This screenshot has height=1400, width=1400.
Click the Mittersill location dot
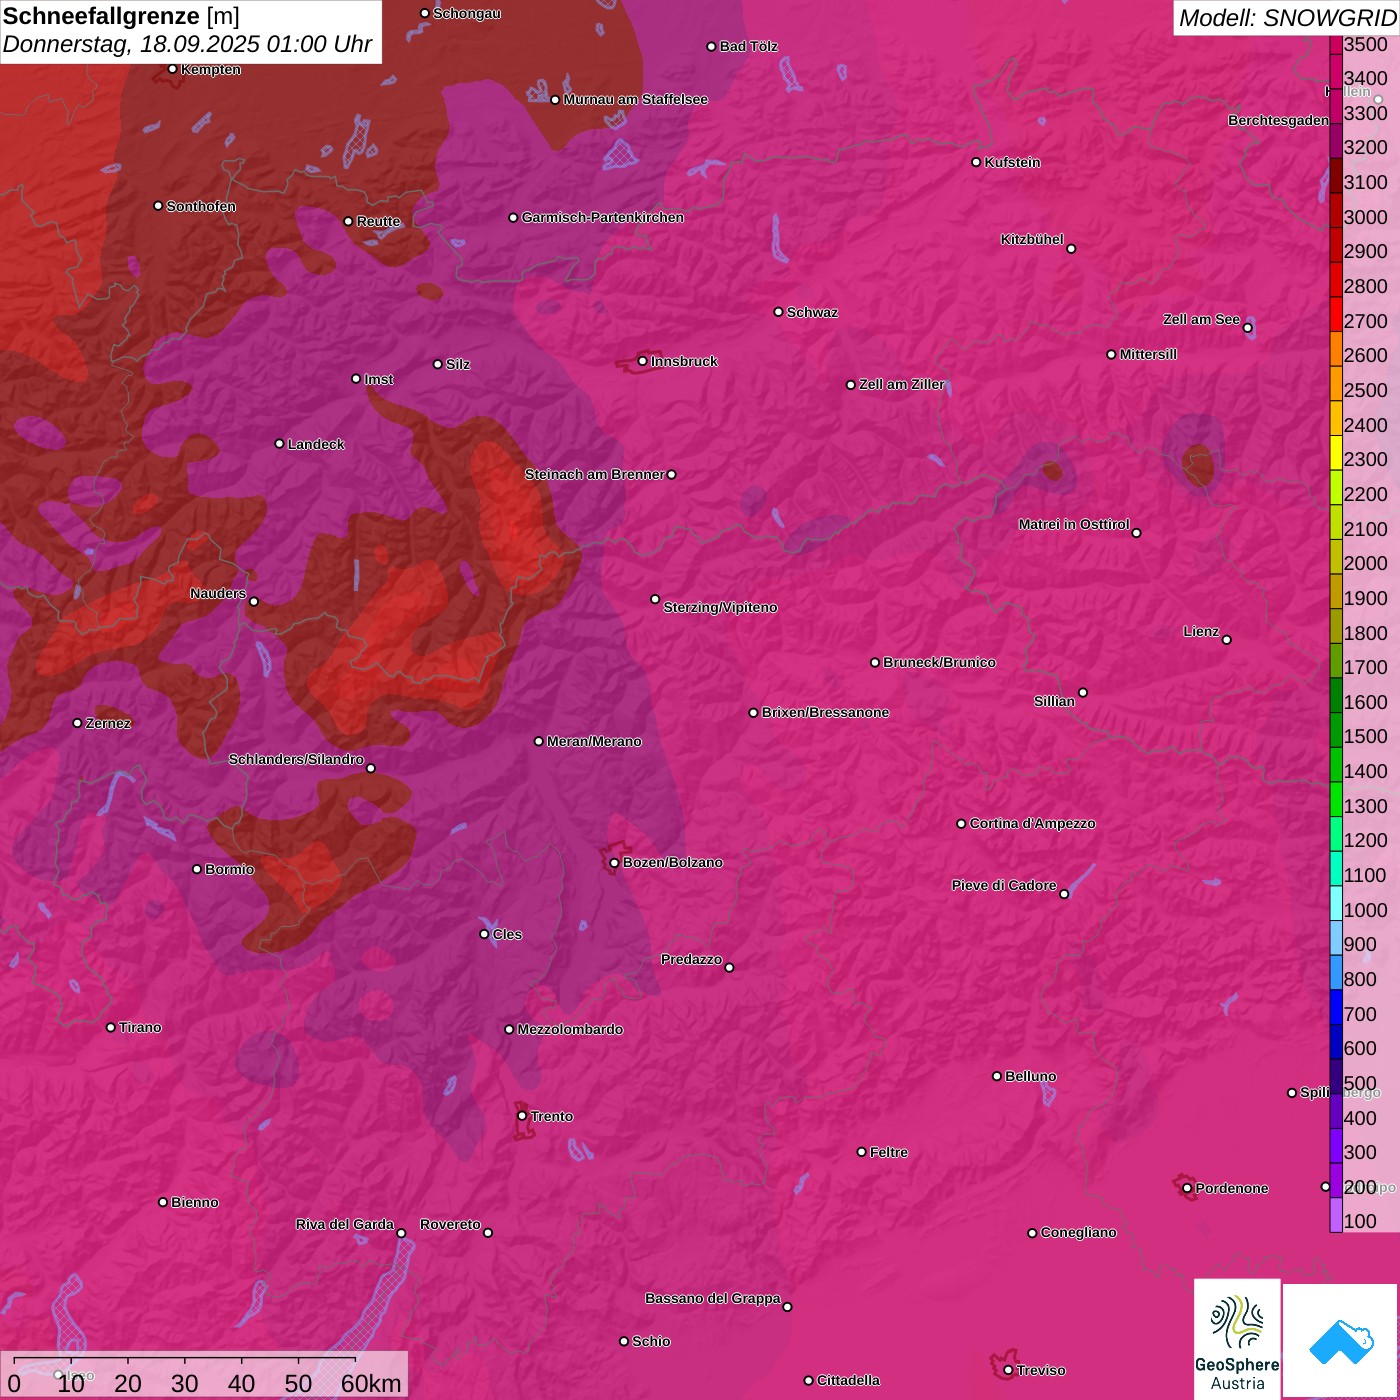click(x=1111, y=354)
